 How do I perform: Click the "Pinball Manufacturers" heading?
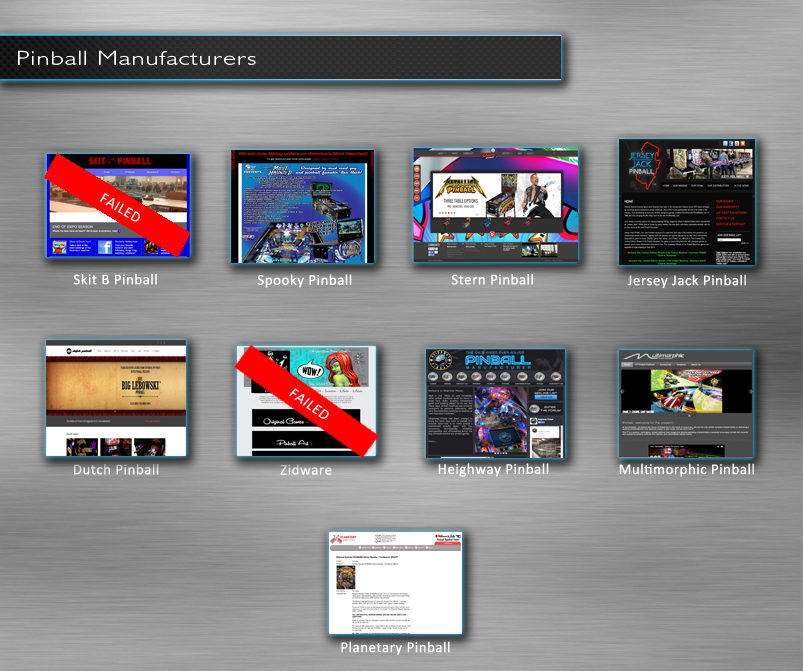click(136, 58)
